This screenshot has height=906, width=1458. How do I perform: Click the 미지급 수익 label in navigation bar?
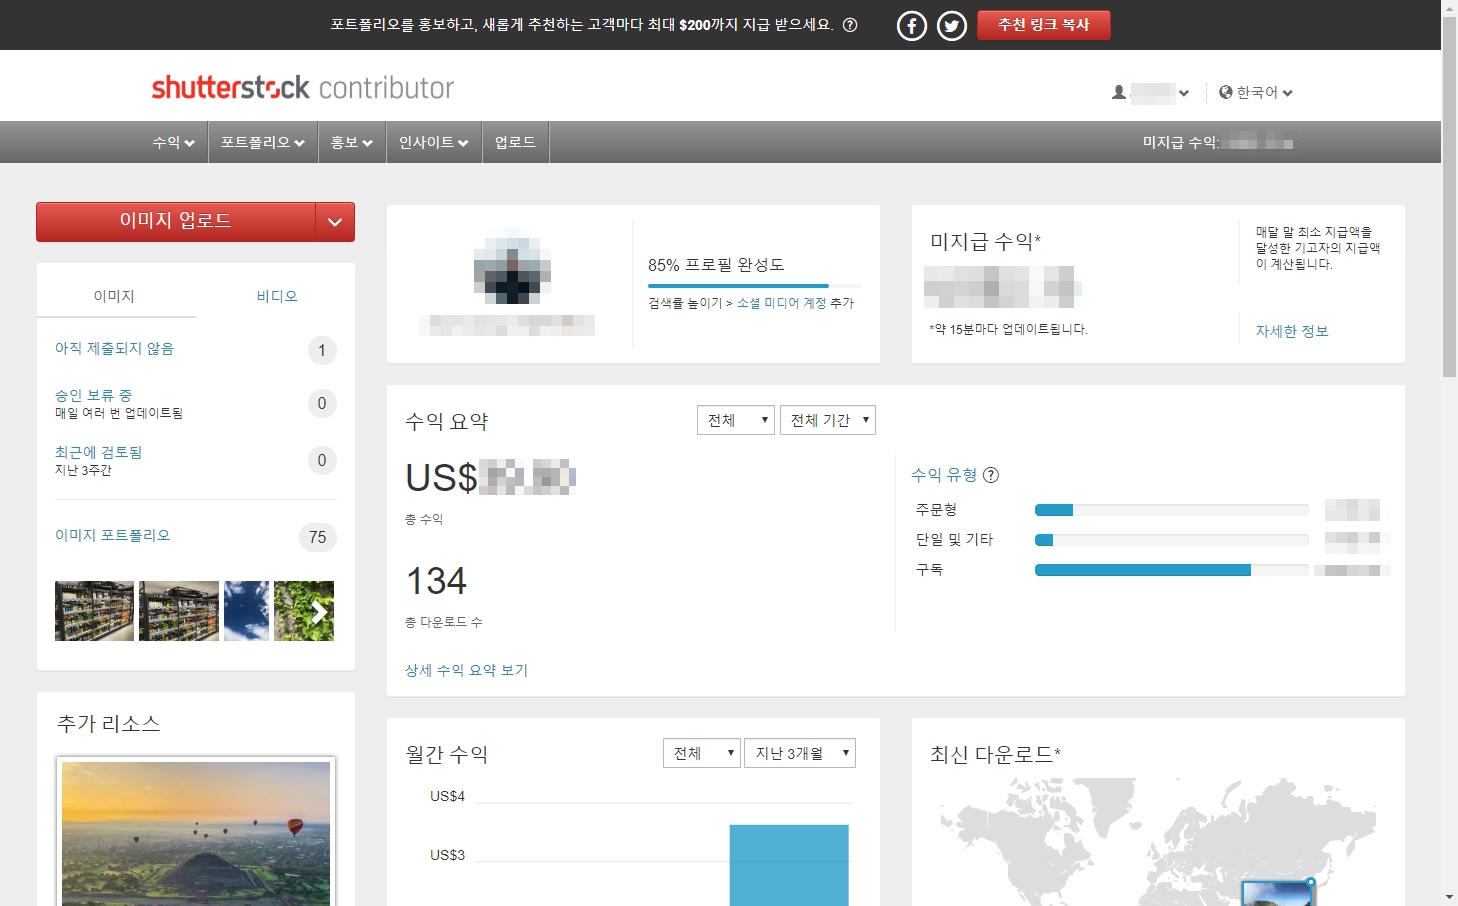pyautogui.click(x=1181, y=143)
